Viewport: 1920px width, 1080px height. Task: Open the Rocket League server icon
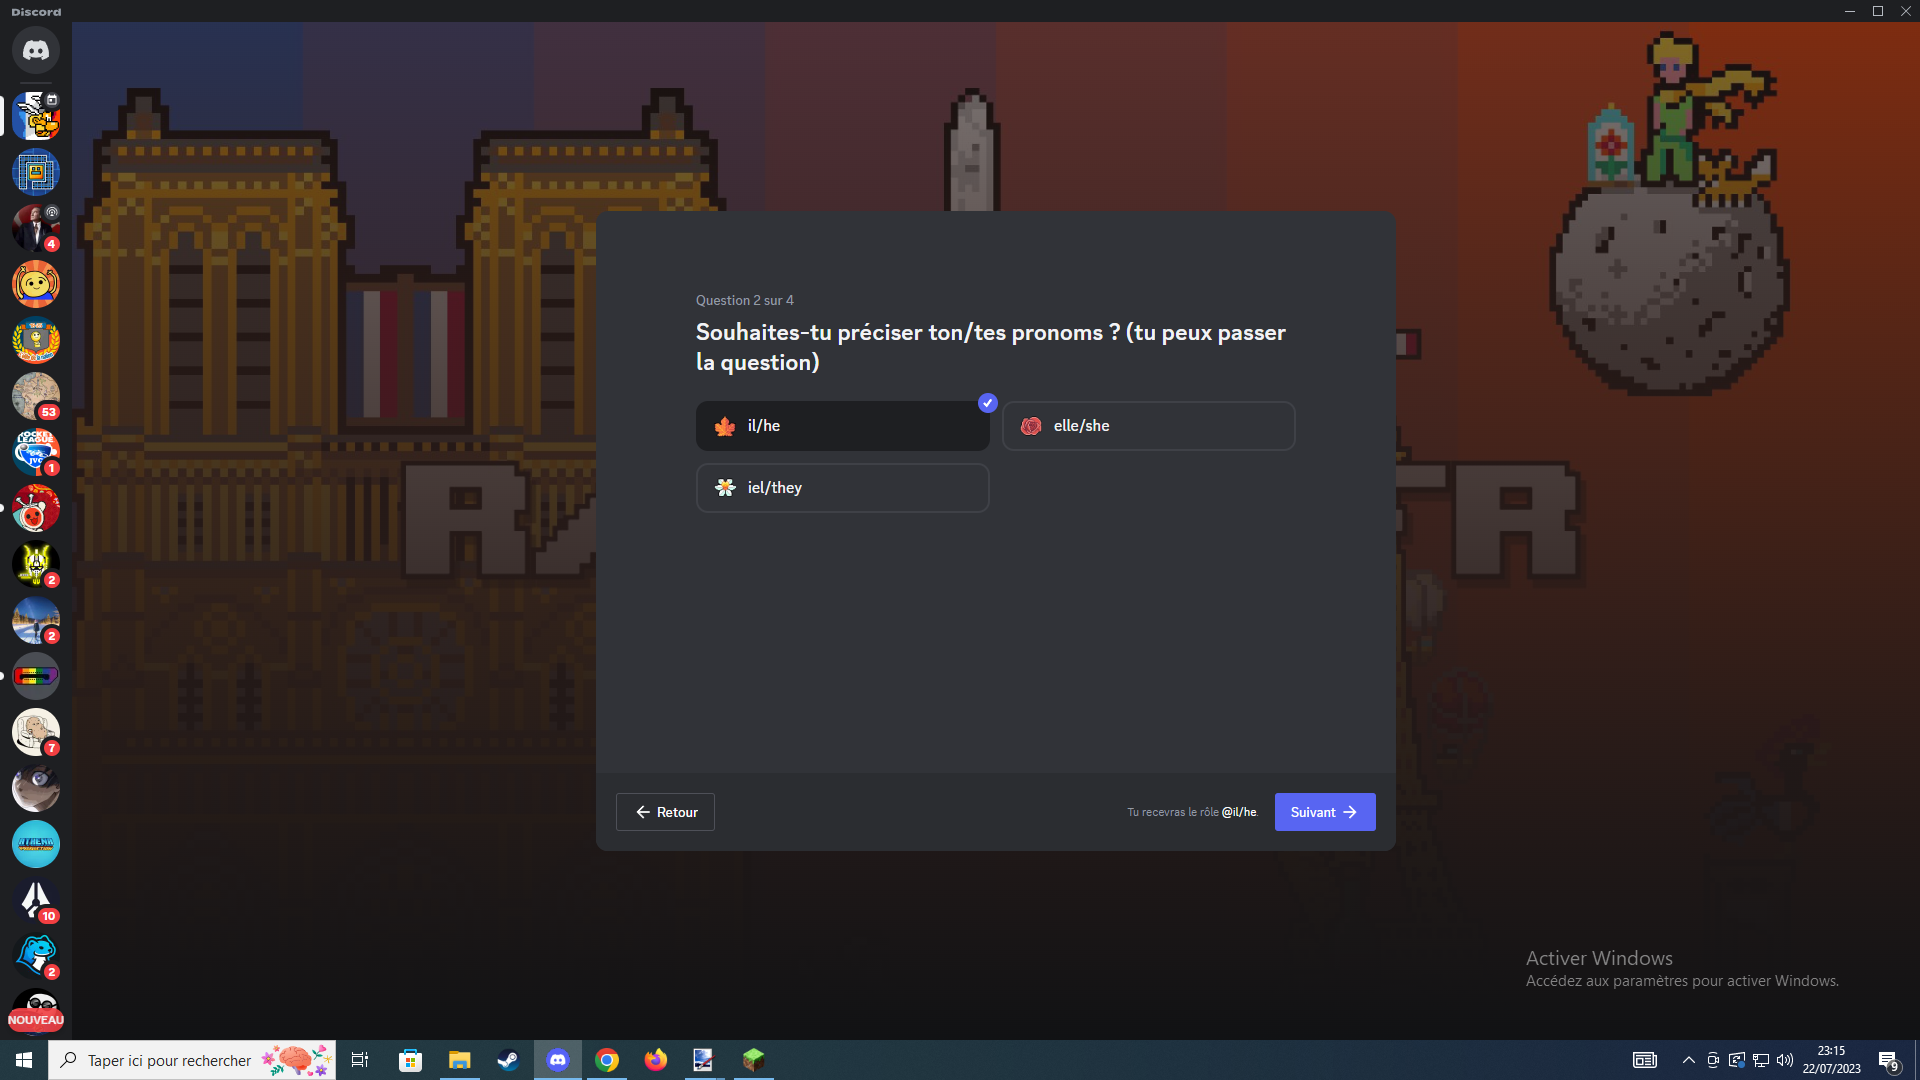point(36,452)
